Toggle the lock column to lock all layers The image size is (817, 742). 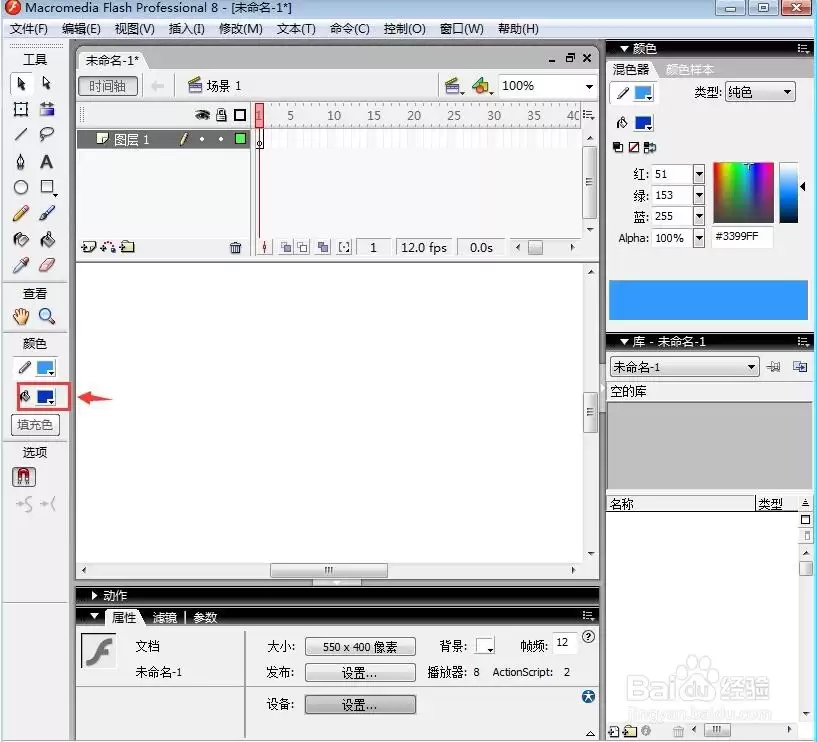221,115
